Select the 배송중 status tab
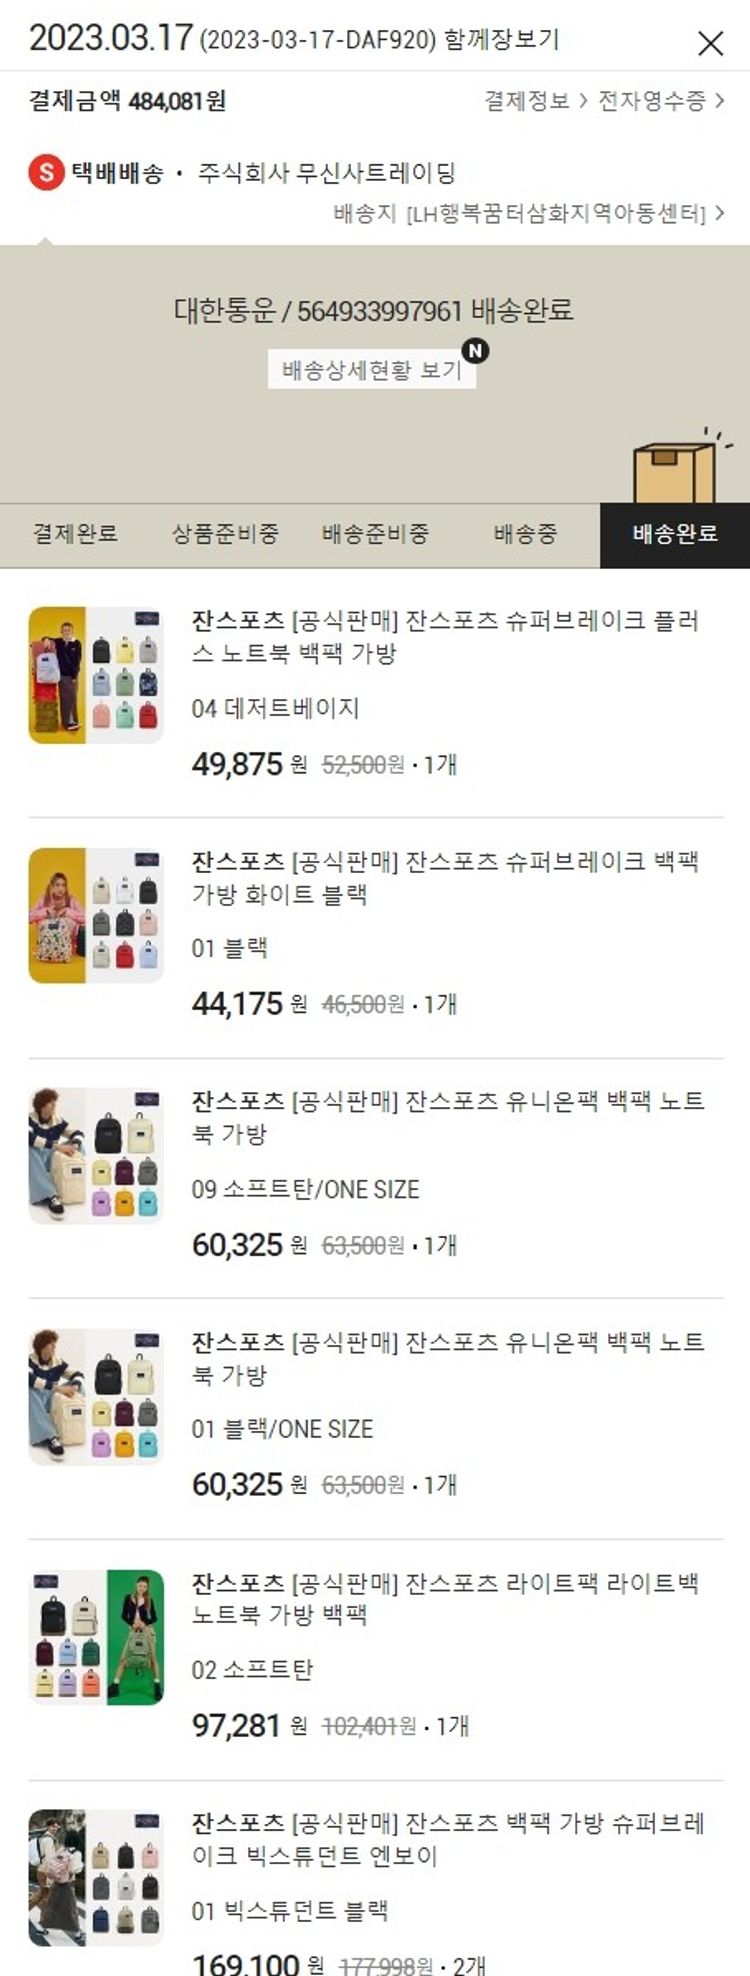This screenshot has width=750, height=1976. (x=525, y=534)
